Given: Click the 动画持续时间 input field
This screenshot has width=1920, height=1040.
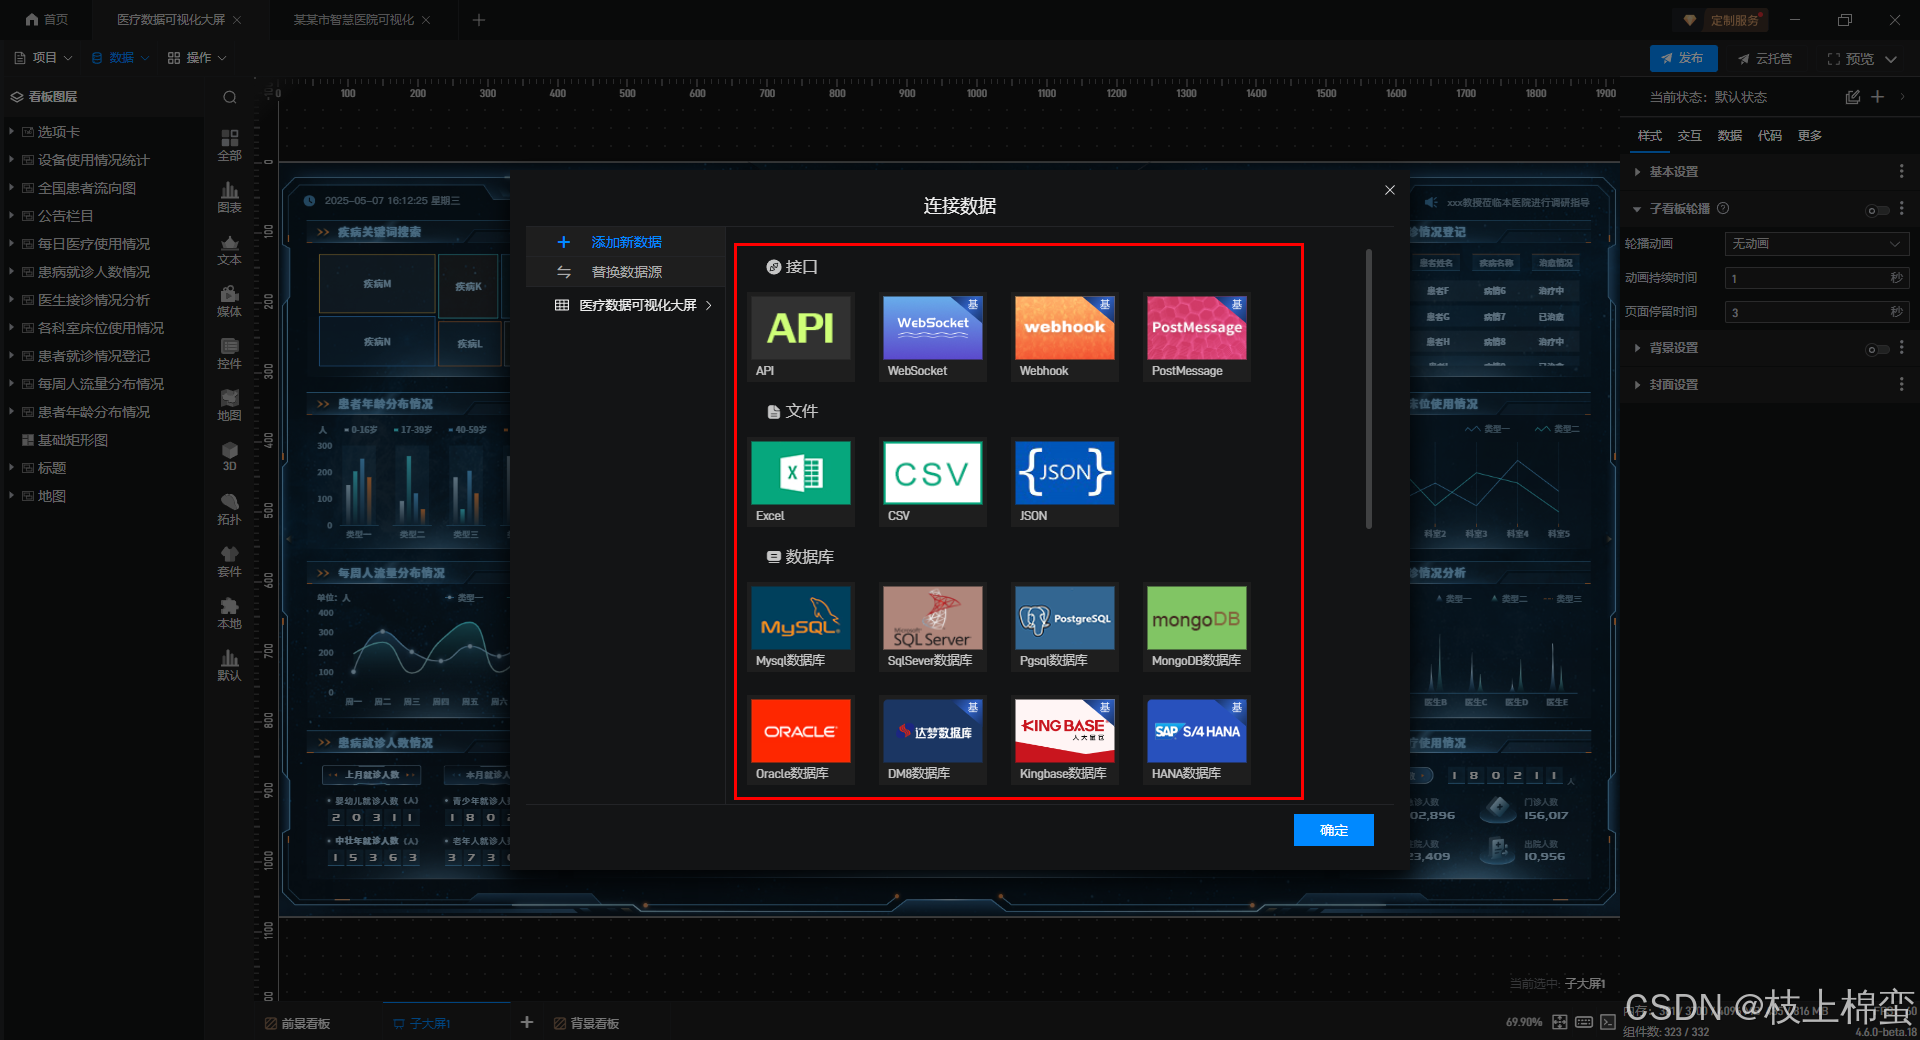Looking at the screenshot, I should 1817,278.
